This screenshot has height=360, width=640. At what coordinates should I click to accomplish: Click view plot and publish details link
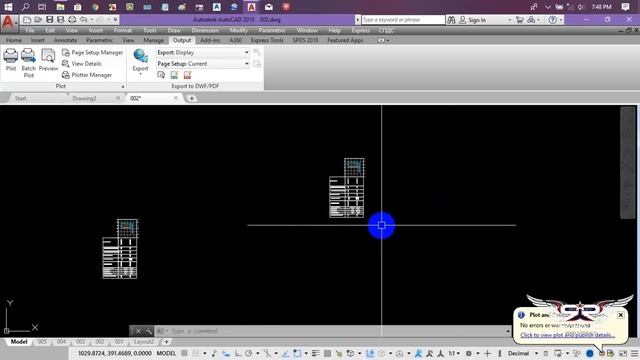pos(567,335)
